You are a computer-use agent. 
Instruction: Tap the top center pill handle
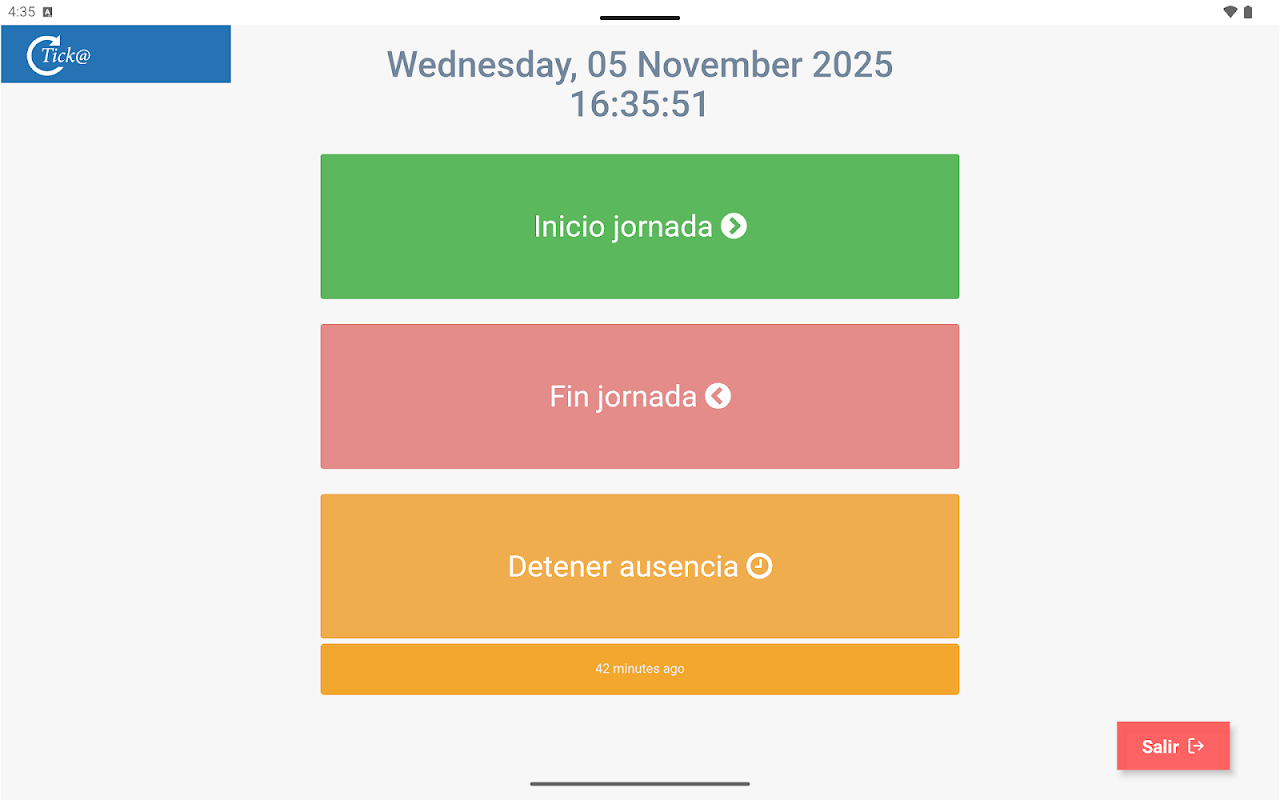(640, 18)
